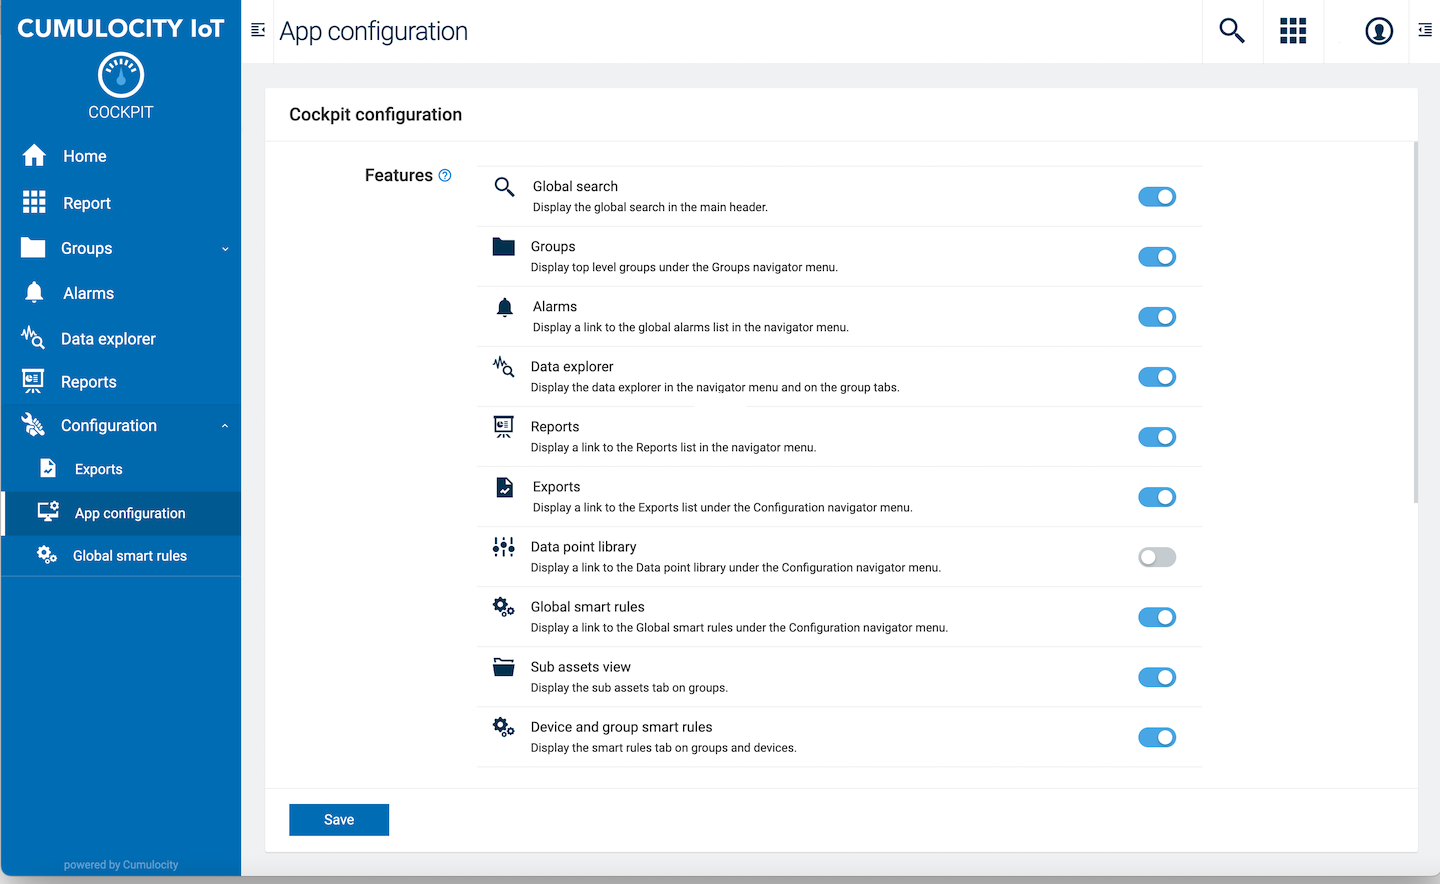This screenshot has width=1440, height=884.
Task: Click the user account avatar icon
Action: point(1379,31)
